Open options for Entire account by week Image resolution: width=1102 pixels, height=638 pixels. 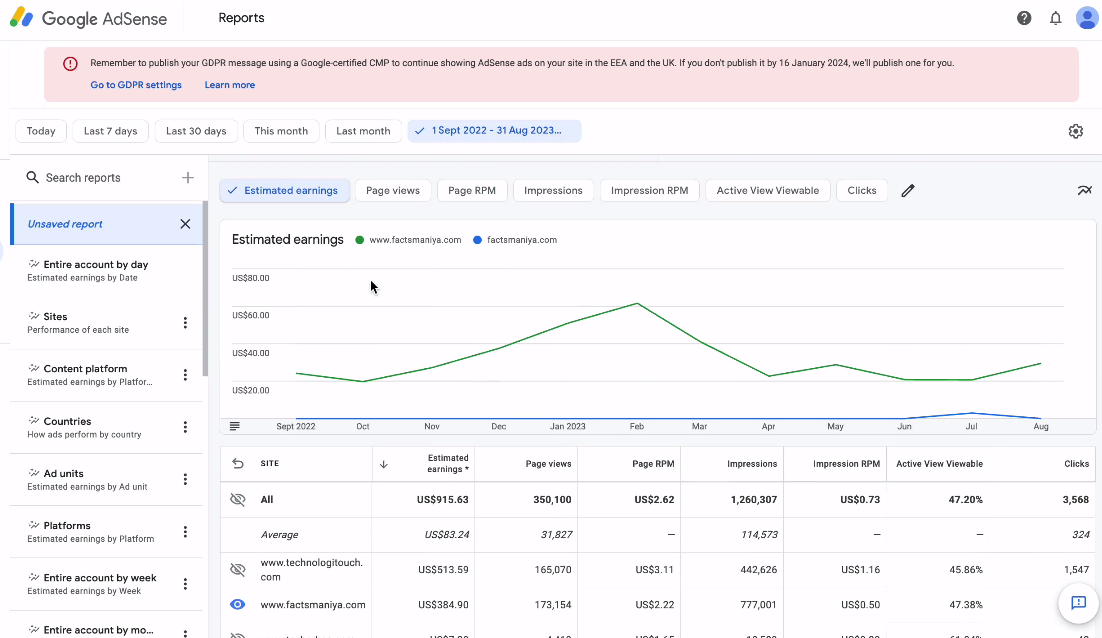click(185, 584)
